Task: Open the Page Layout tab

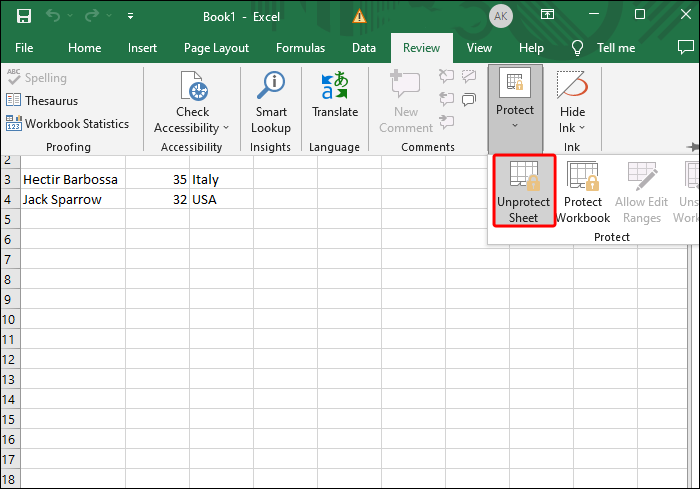Action: click(x=216, y=48)
